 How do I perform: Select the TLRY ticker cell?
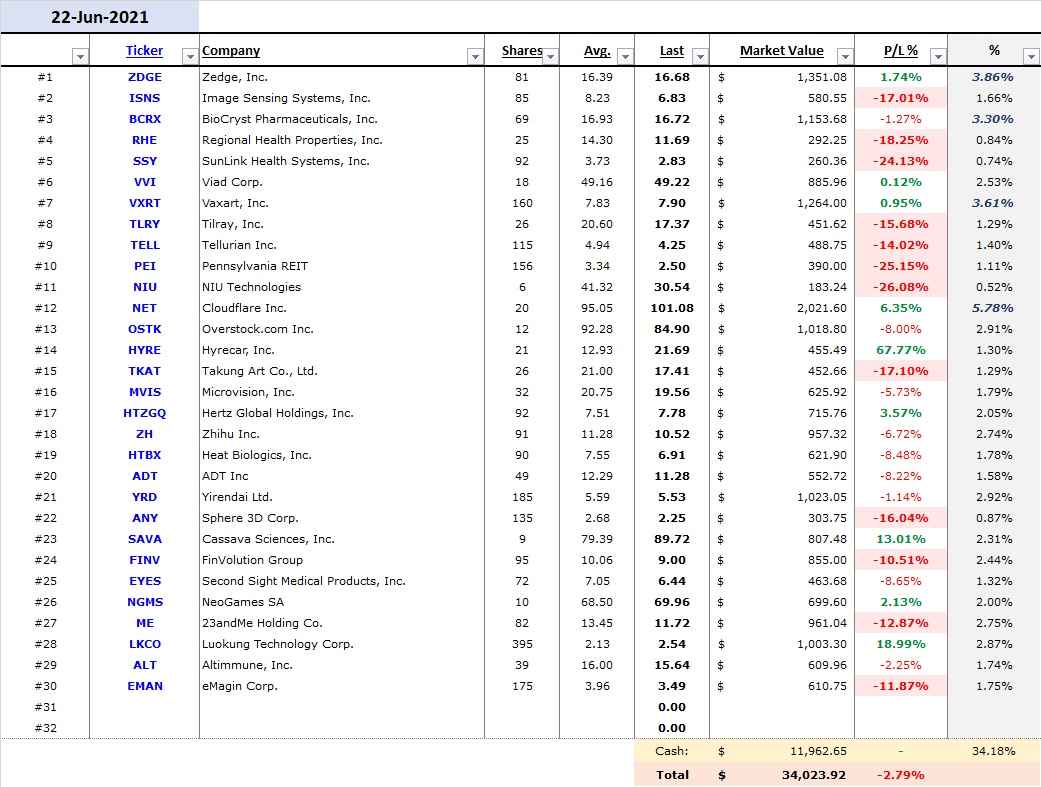[145, 224]
